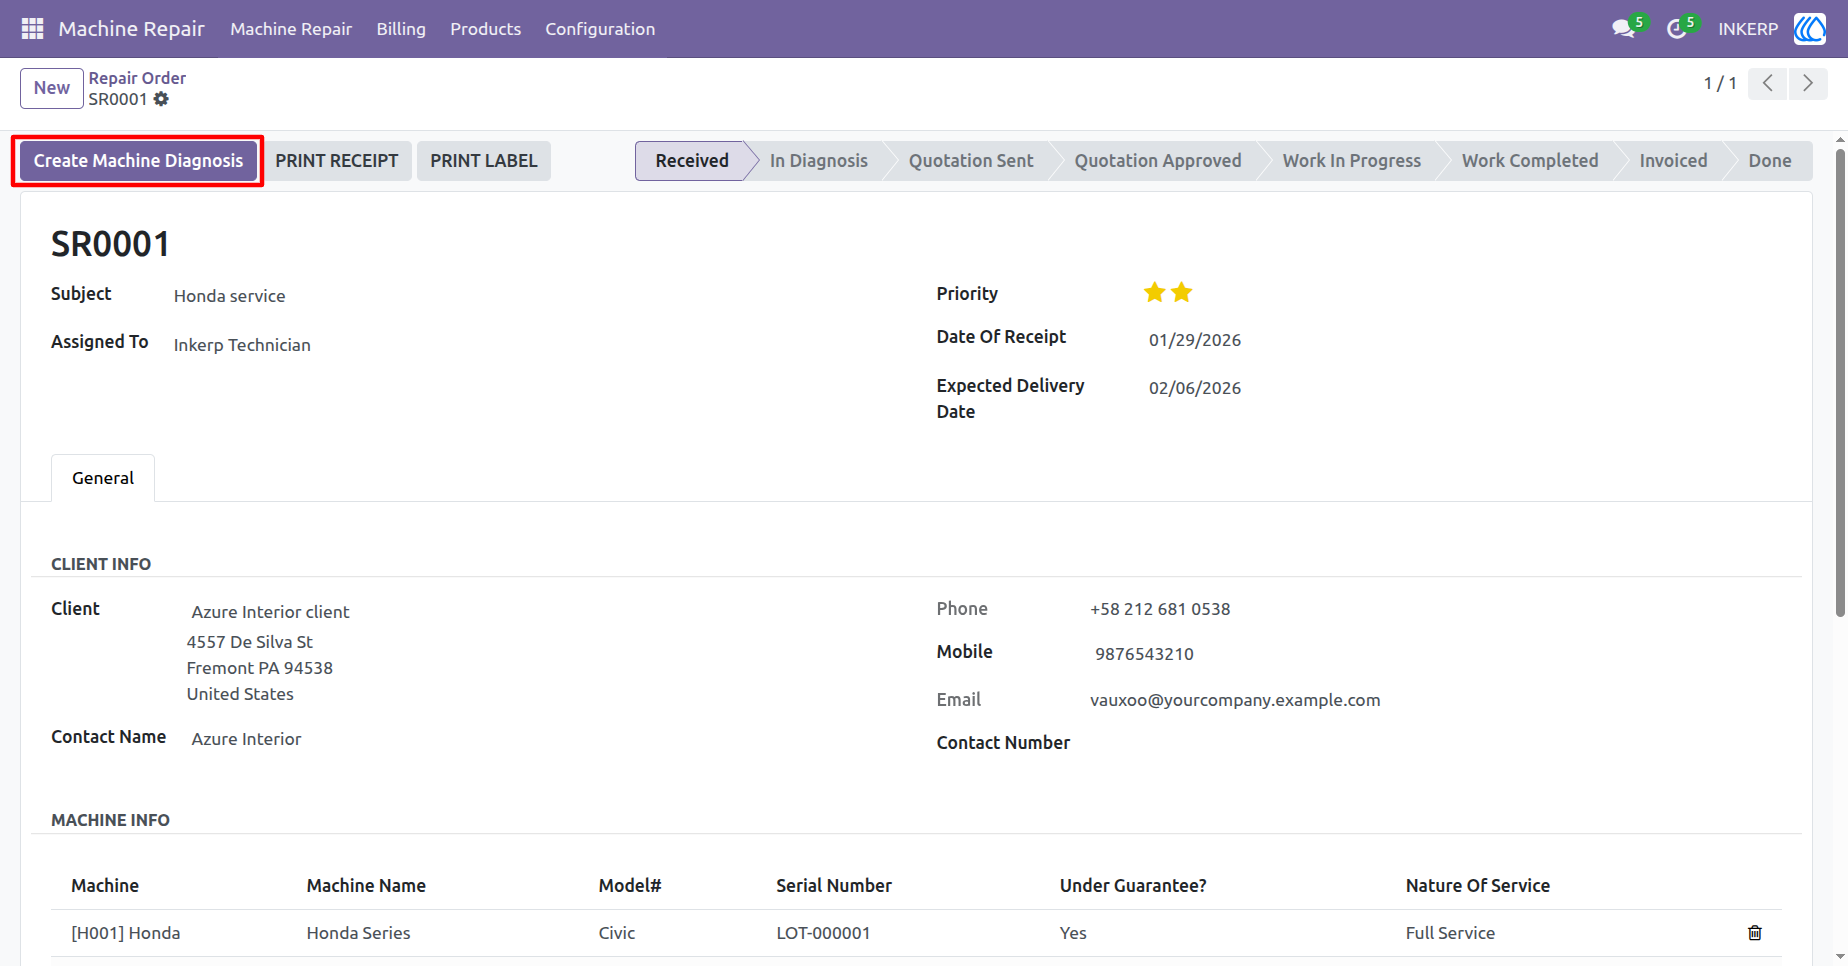Go to the previous record arrow
This screenshot has width=1848, height=966.
tap(1768, 84)
